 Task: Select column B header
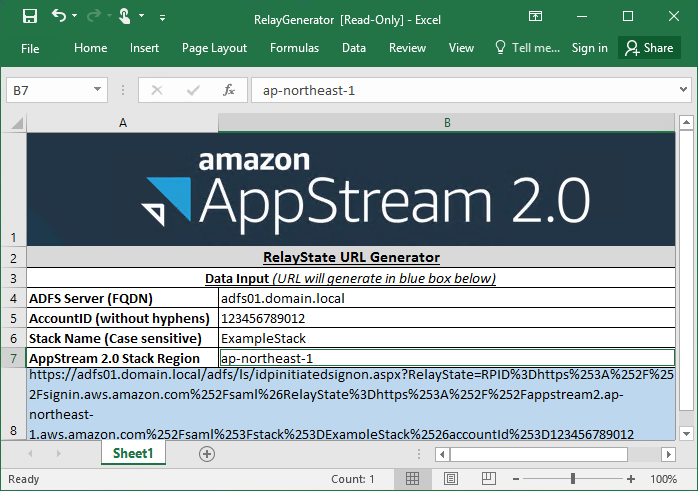pyautogui.click(x=447, y=123)
